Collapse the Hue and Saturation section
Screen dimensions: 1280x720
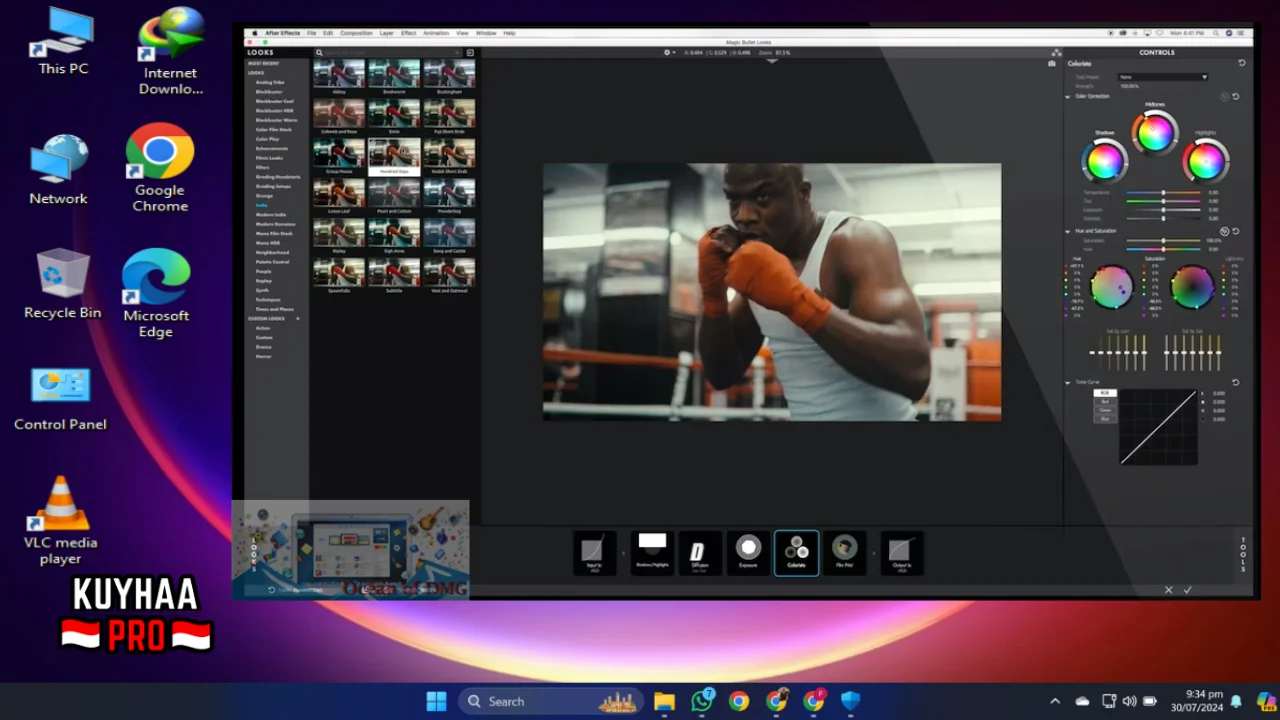[1068, 231]
